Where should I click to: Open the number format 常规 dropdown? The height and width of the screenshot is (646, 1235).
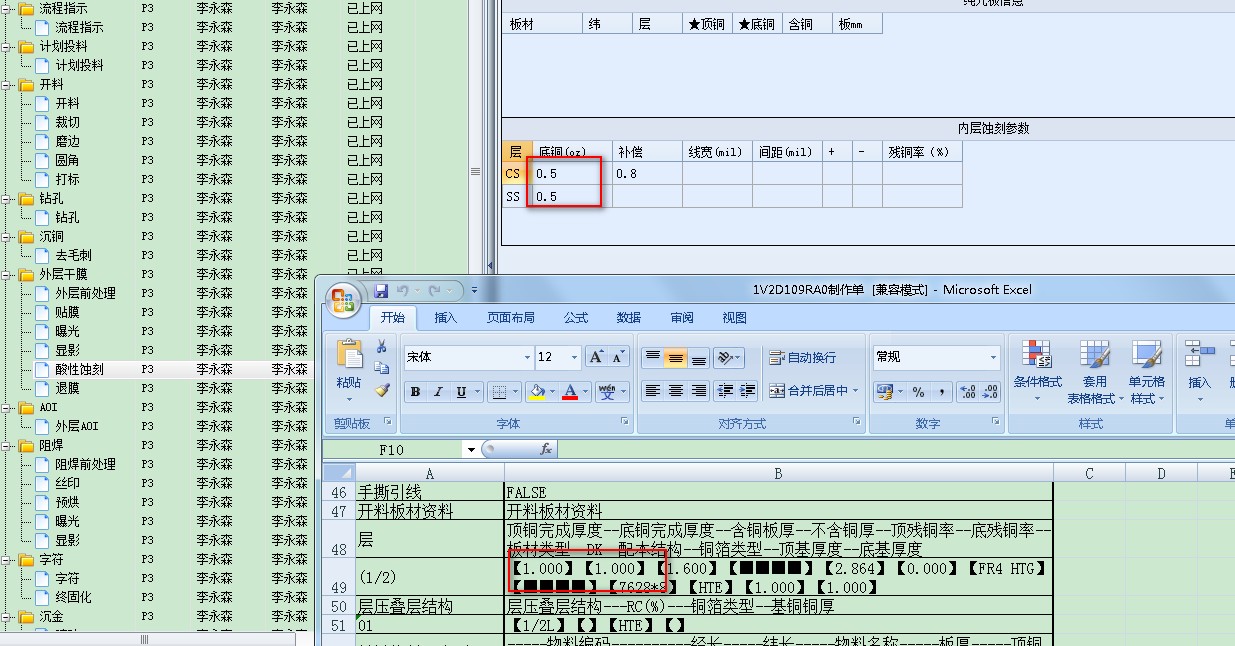tap(992, 357)
